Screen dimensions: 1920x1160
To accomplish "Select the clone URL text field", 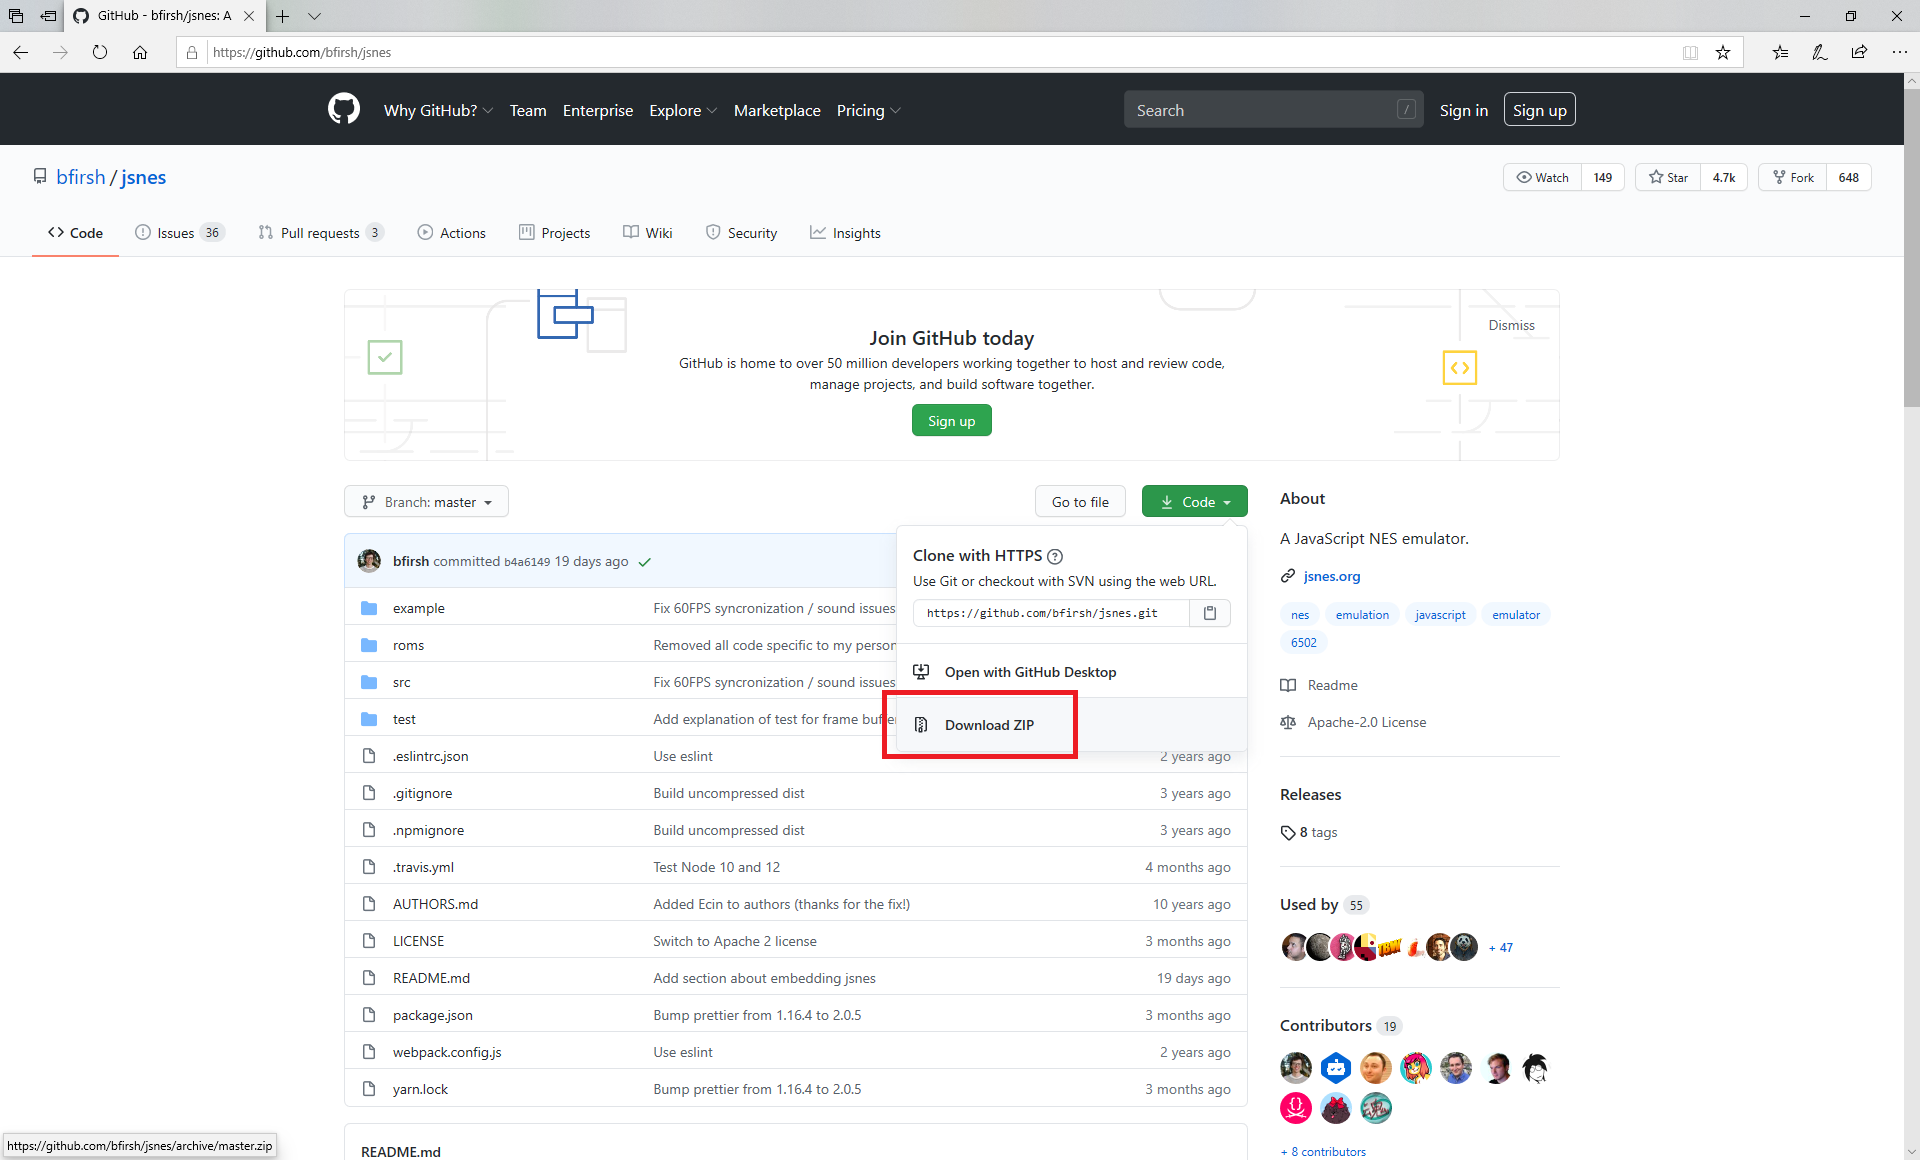I will [1051, 613].
